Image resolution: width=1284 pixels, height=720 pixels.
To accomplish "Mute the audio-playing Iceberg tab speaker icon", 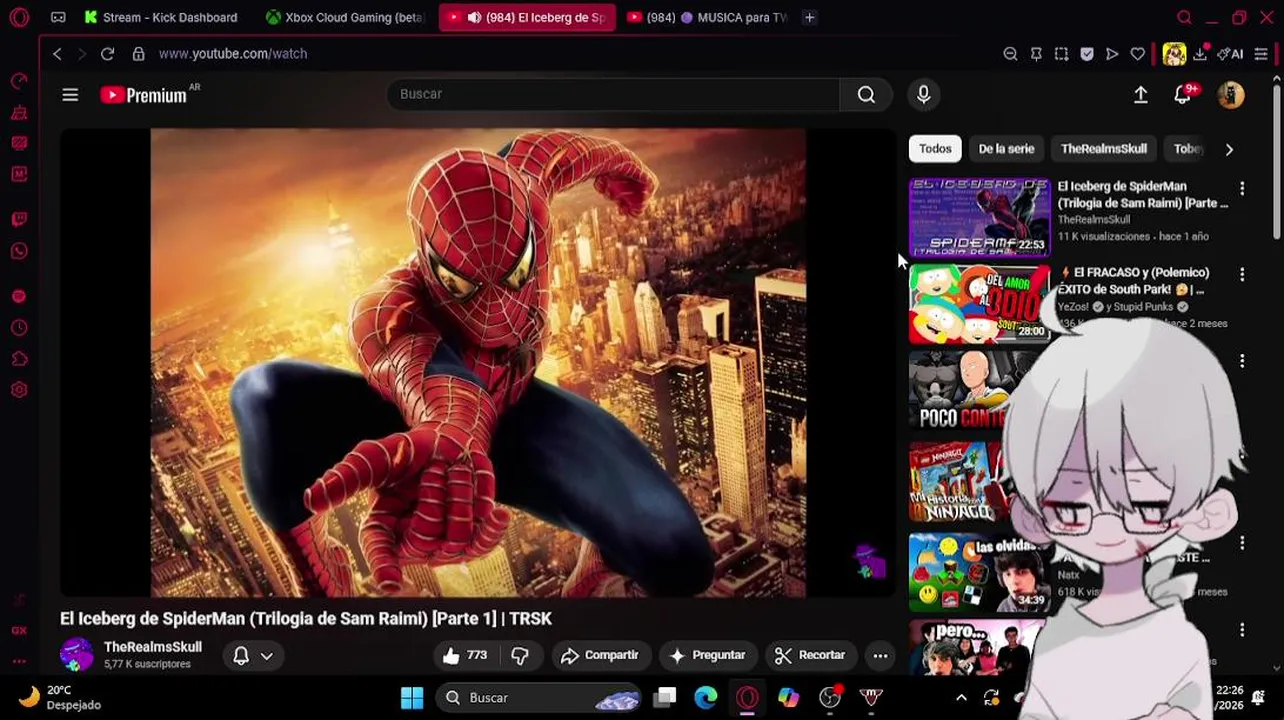I will tap(474, 17).
